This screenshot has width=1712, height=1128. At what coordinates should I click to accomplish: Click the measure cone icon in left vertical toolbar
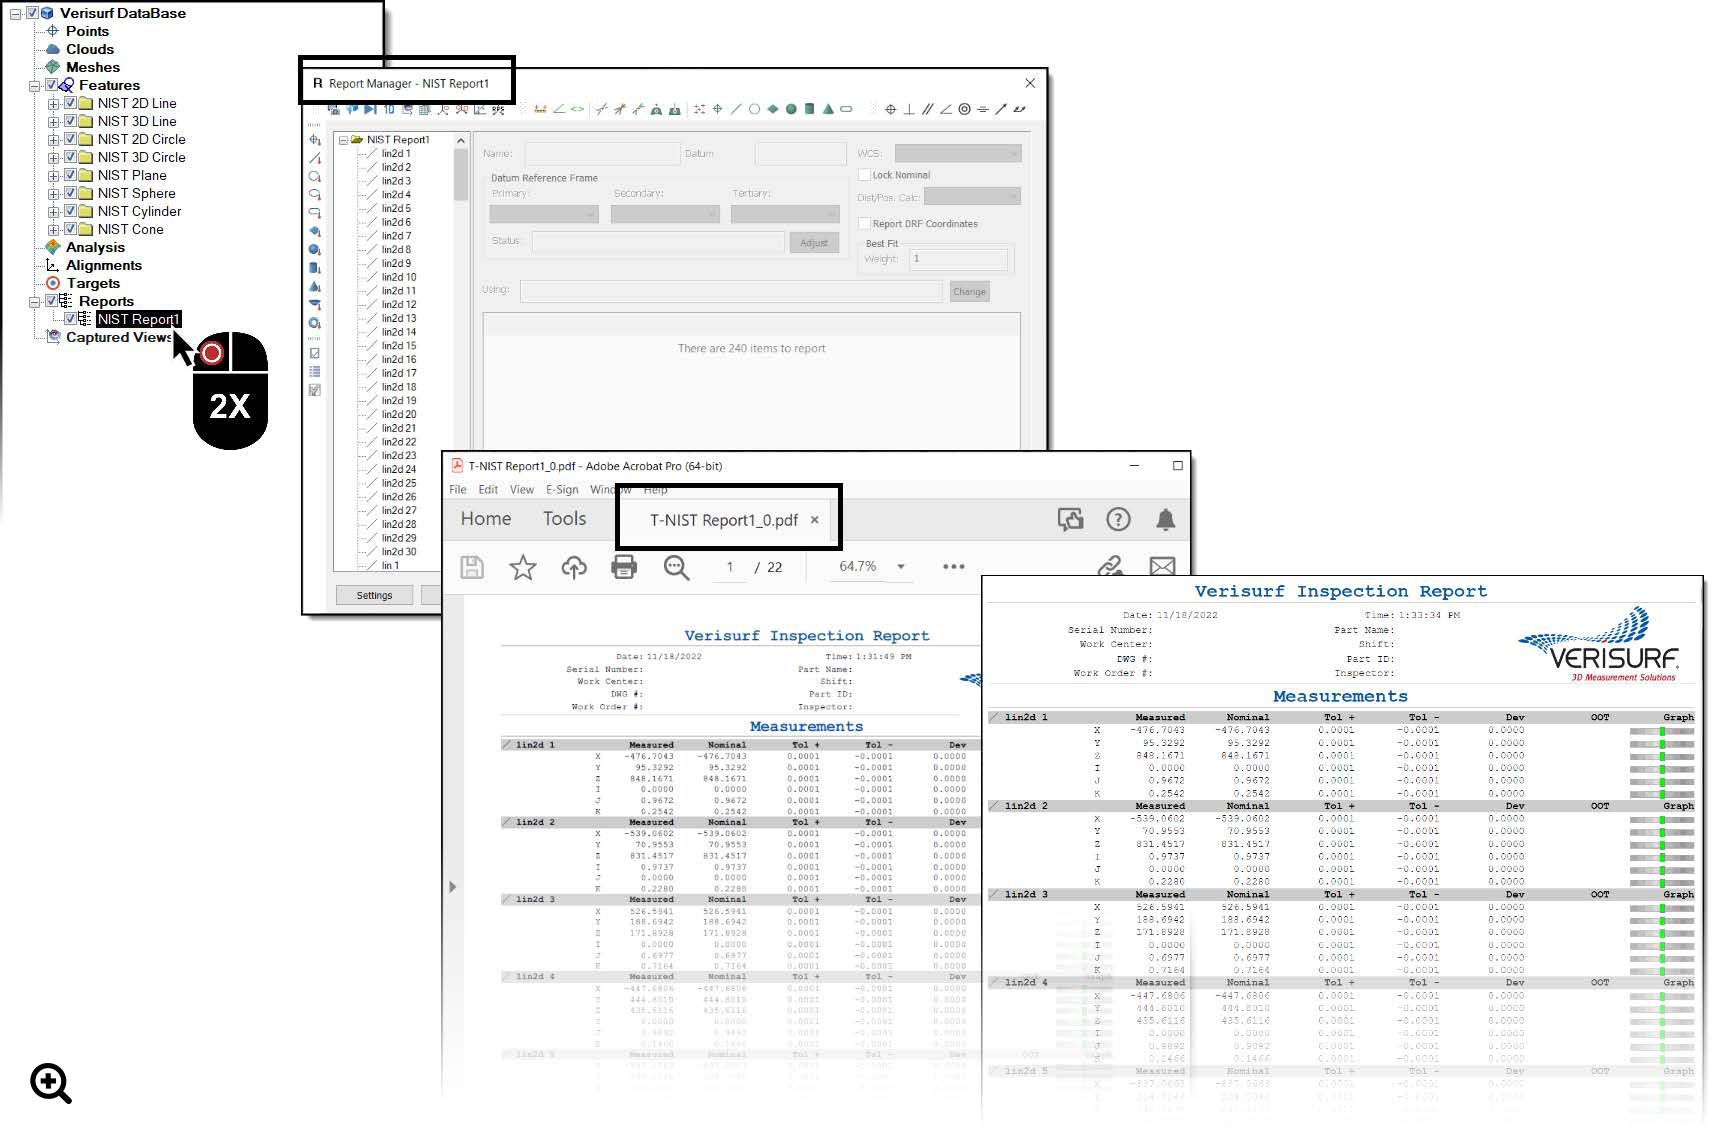coord(314,286)
